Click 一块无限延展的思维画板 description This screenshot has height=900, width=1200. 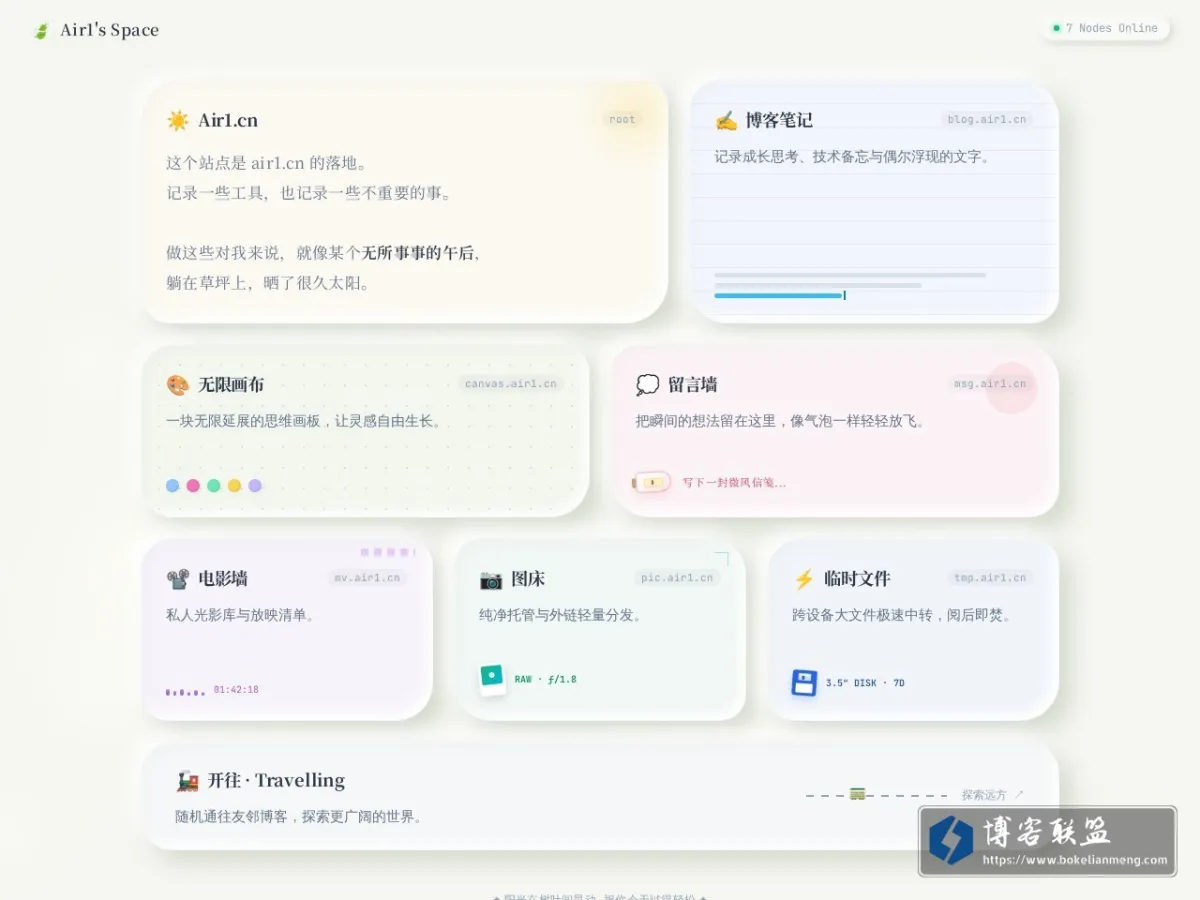tap(304, 421)
